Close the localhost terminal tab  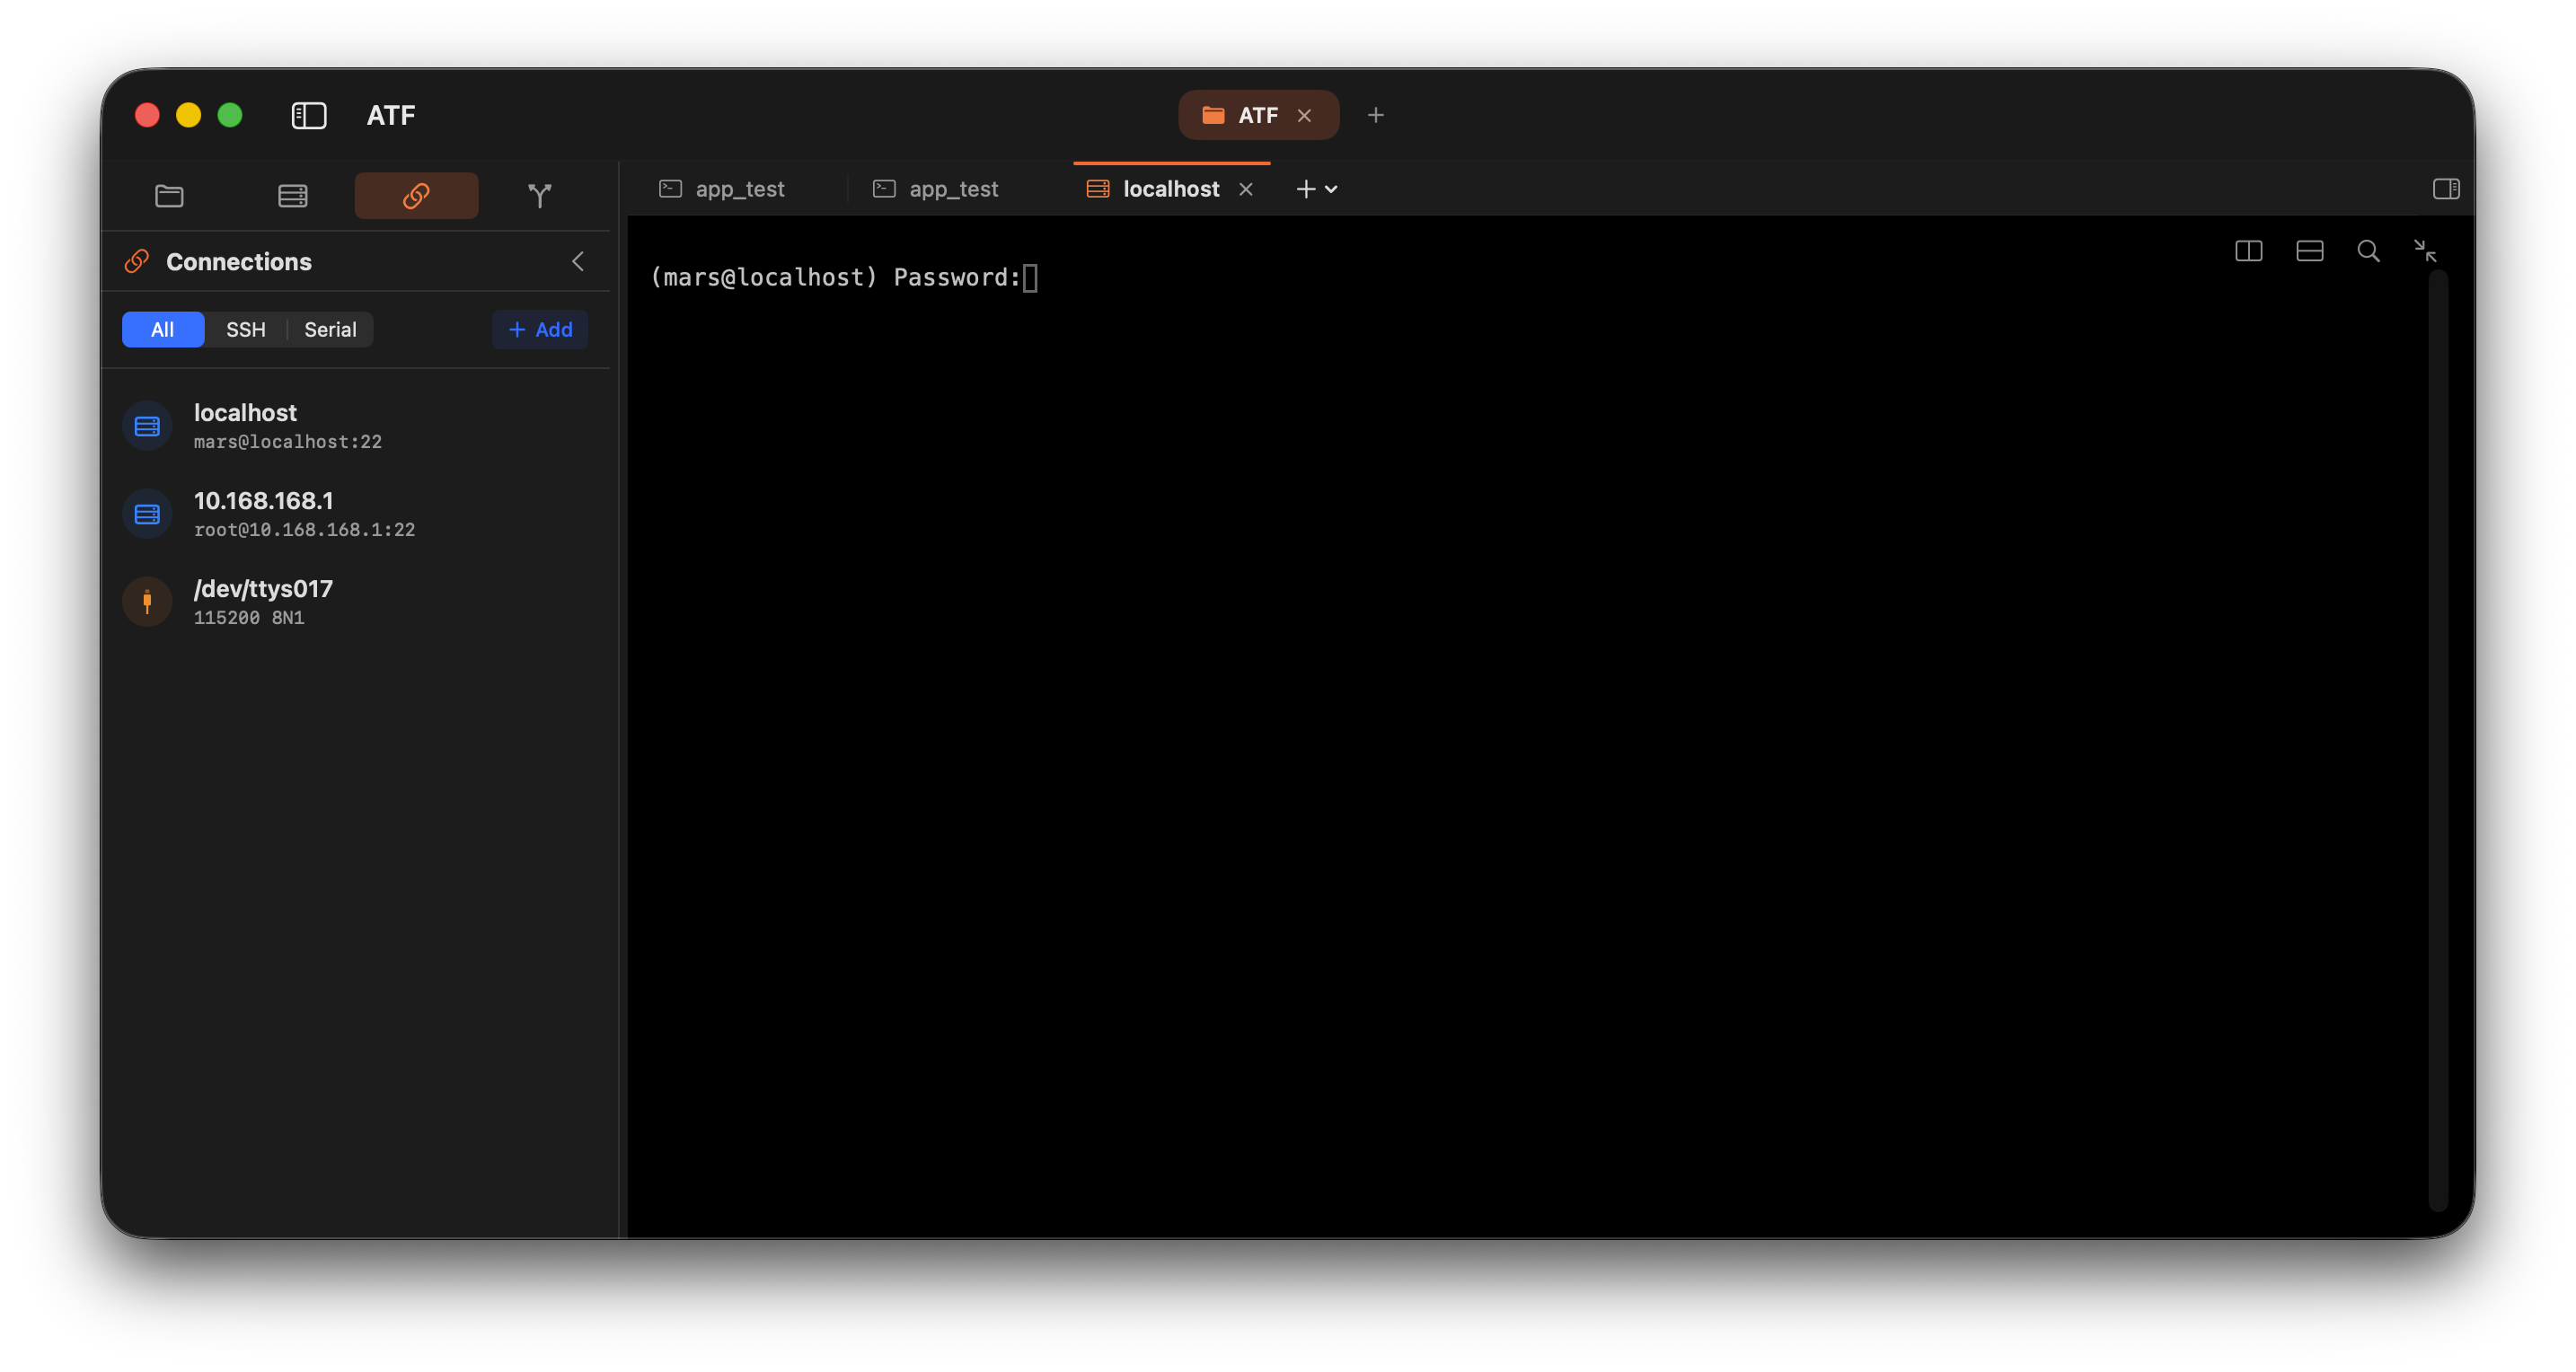click(x=1246, y=189)
